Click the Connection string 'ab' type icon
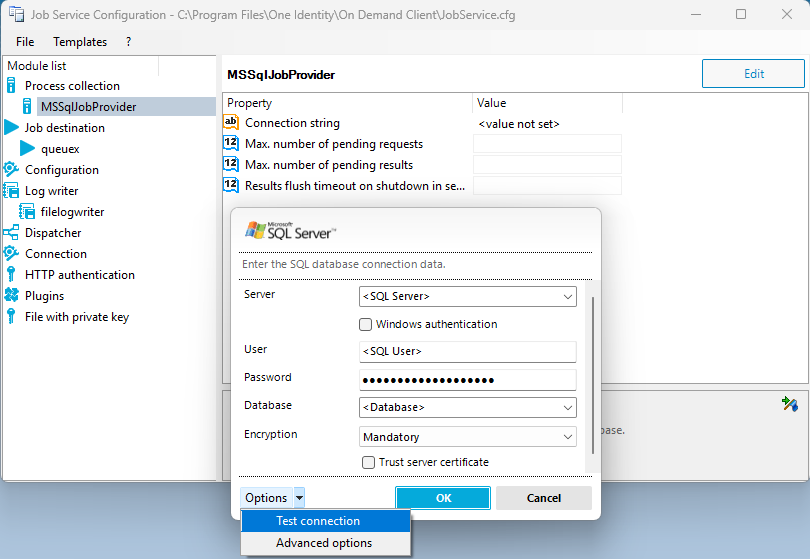 tap(230, 122)
